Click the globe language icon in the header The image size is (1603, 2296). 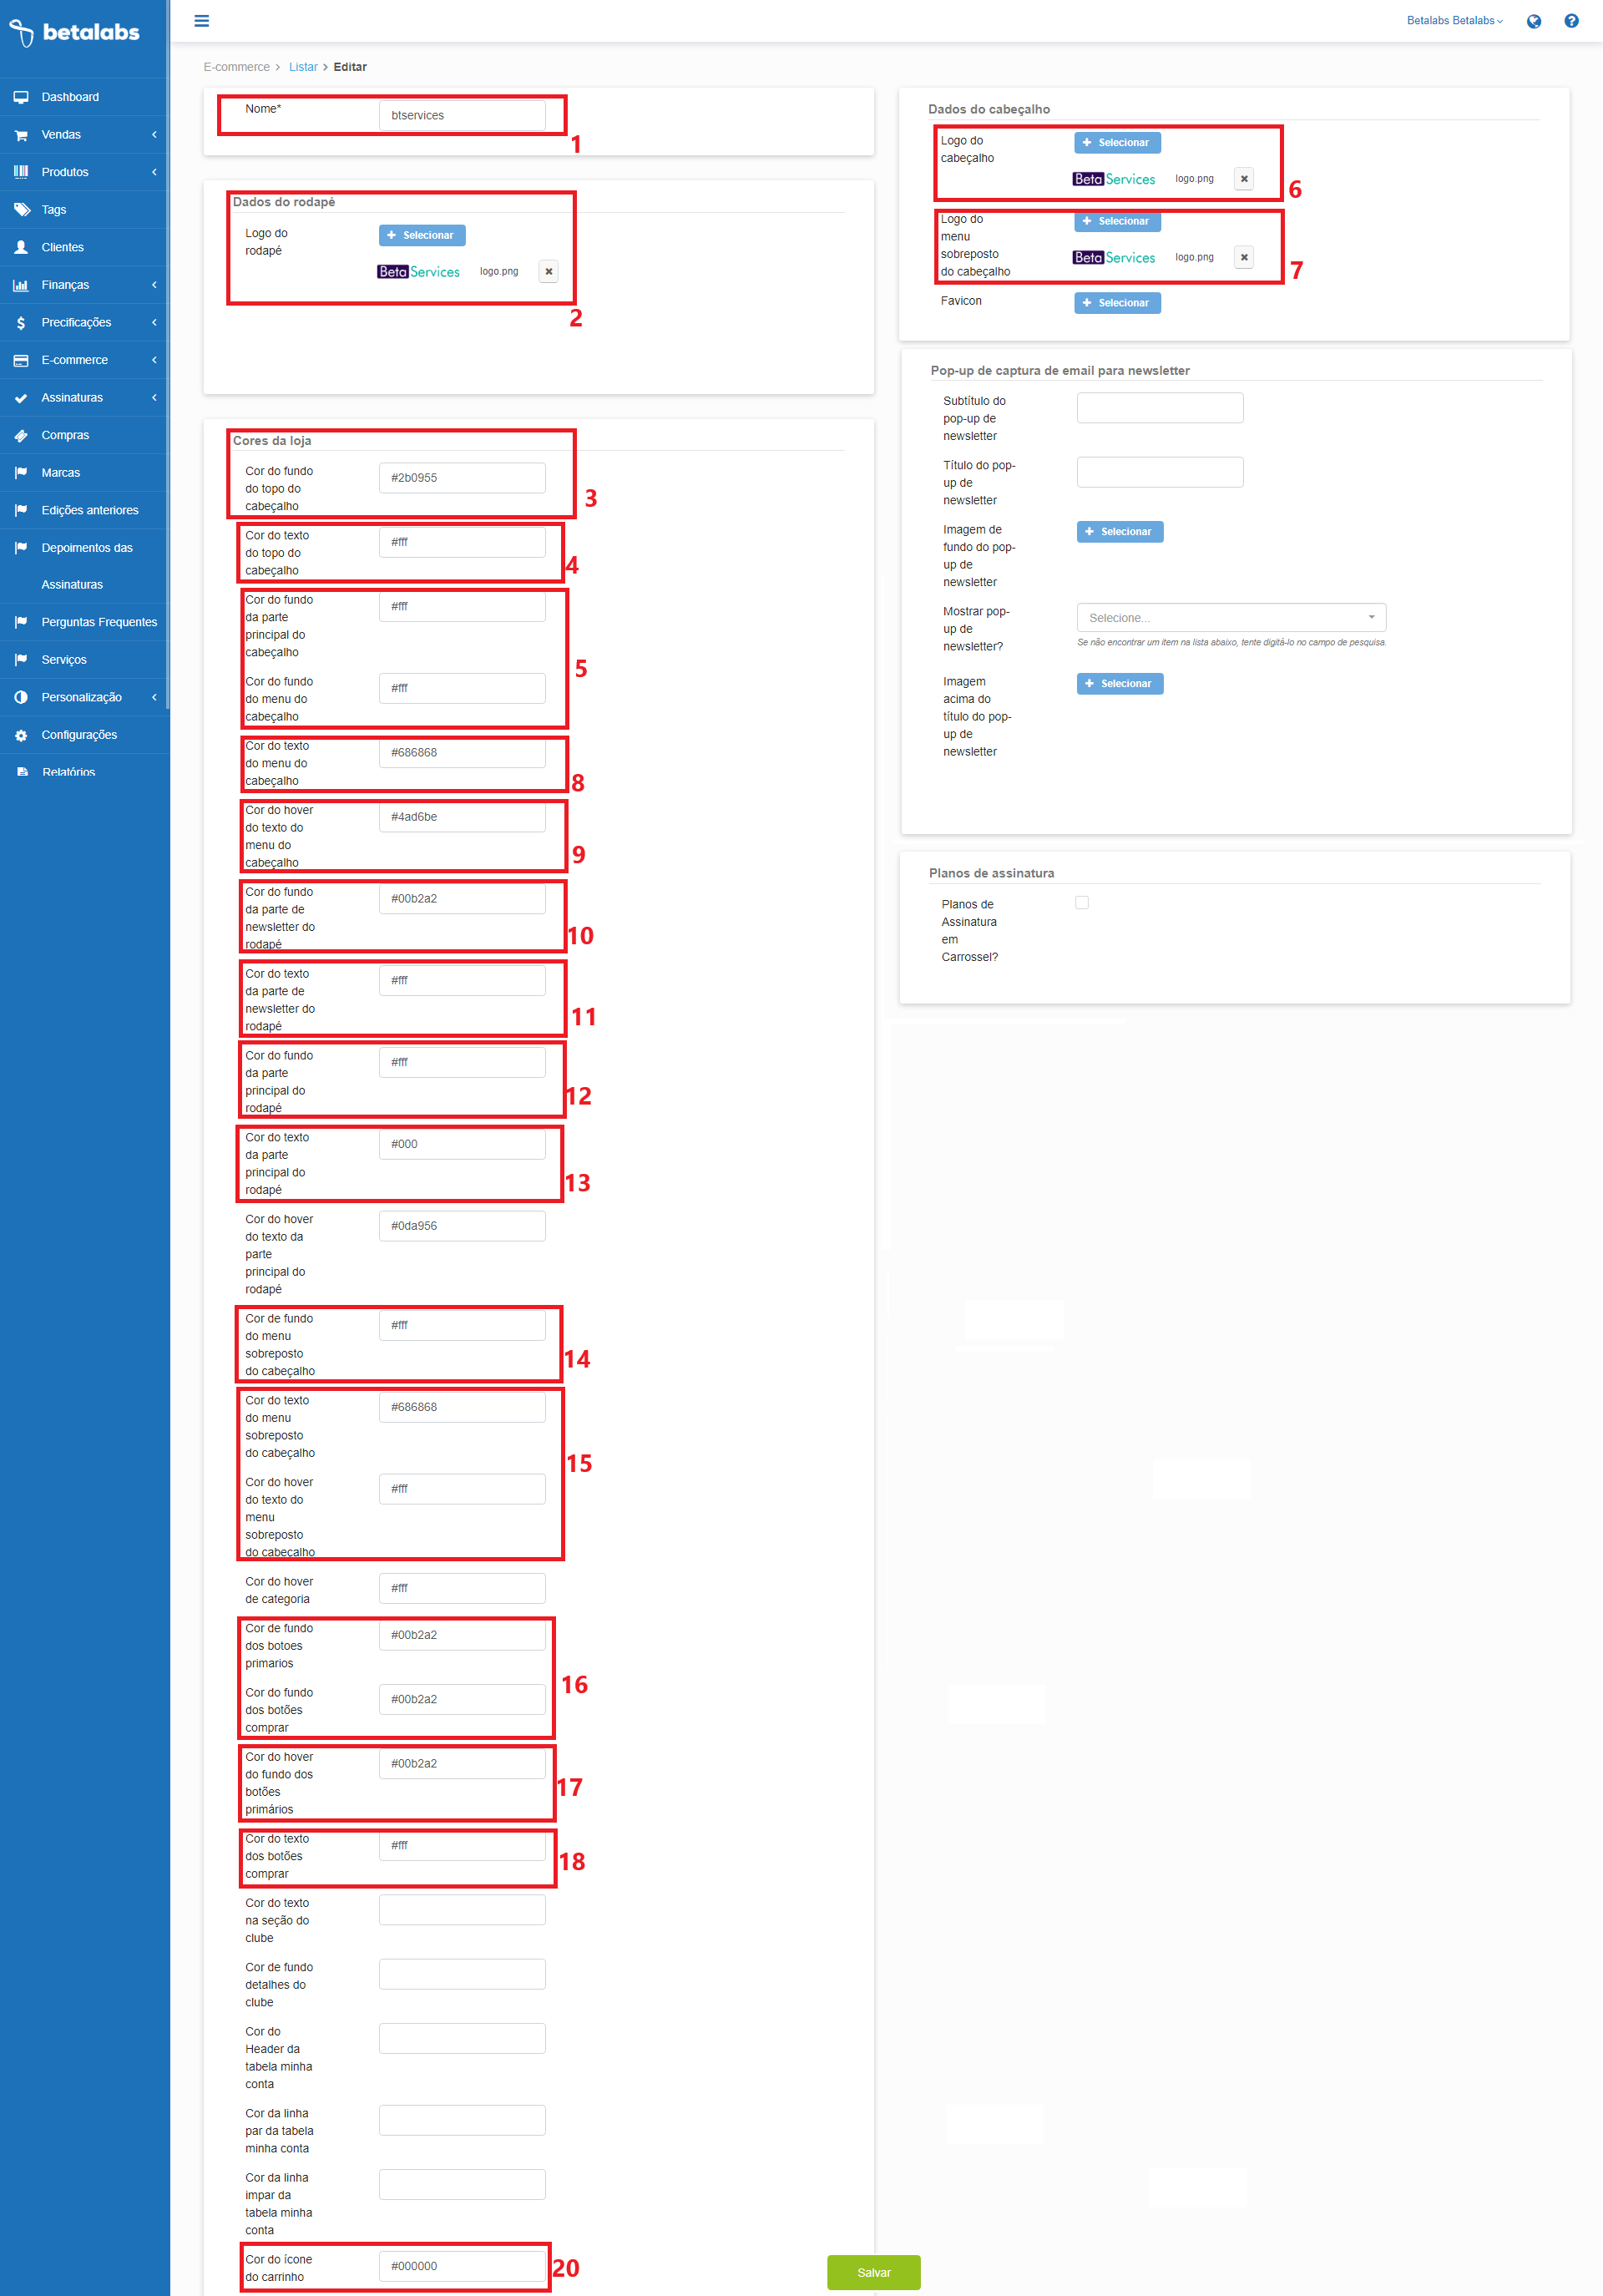1533,20
